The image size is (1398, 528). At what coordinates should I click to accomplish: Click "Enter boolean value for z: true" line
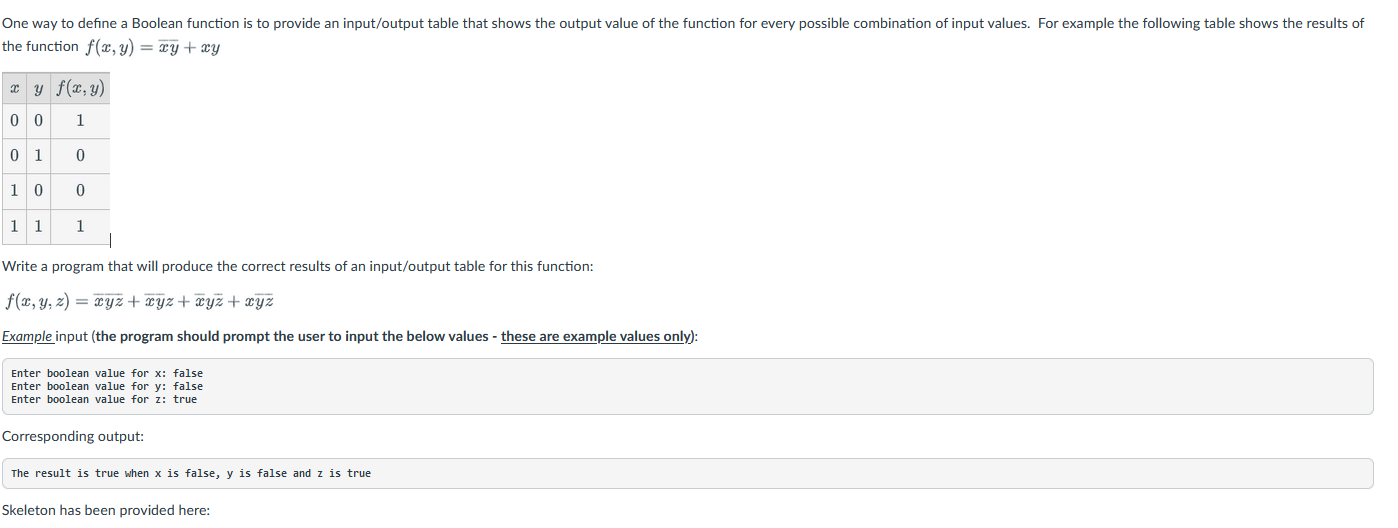(x=104, y=399)
